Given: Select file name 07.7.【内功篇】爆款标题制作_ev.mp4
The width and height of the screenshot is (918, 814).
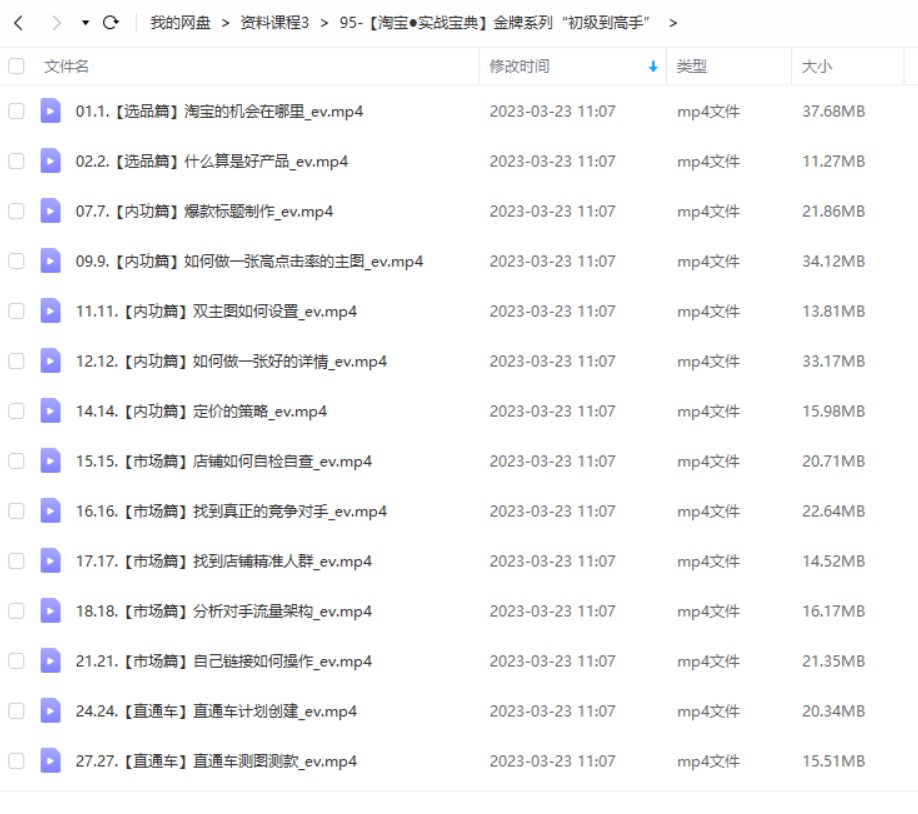Looking at the screenshot, I should [204, 211].
